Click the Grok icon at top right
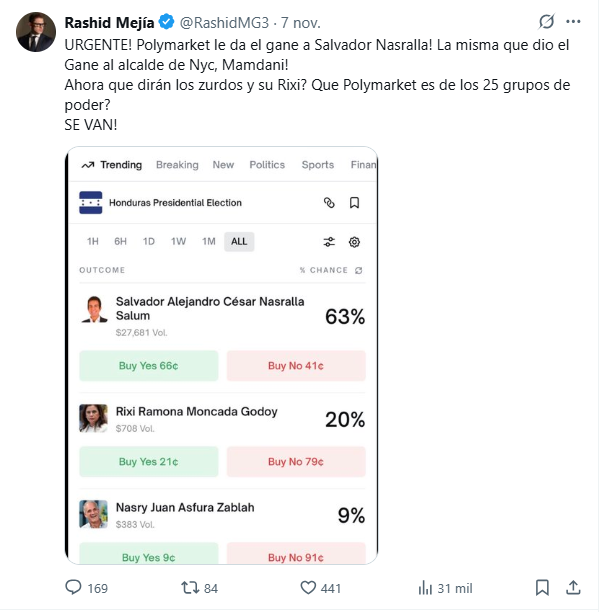This screenshot has width=601, height=612. pyautogui.click(x=547, y=21)
